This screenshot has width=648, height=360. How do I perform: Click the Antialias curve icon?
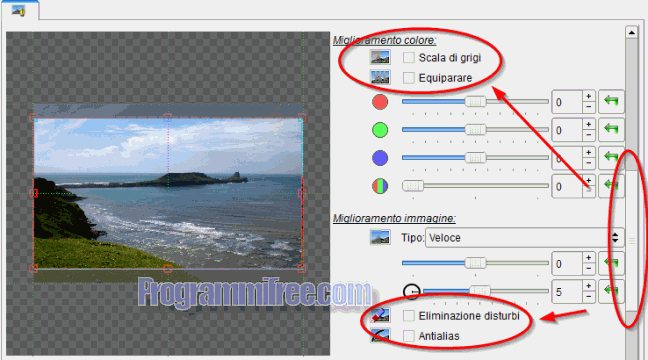pyautogui.click(x=380, y=335)
